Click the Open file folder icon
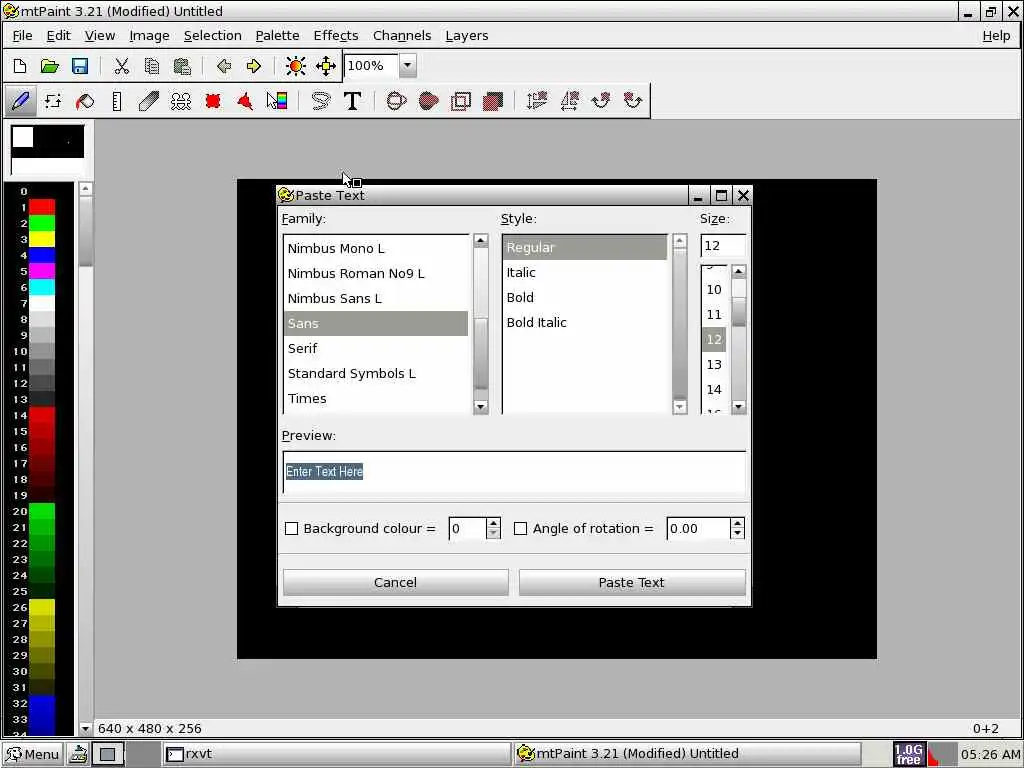 [x=50, y=66]
